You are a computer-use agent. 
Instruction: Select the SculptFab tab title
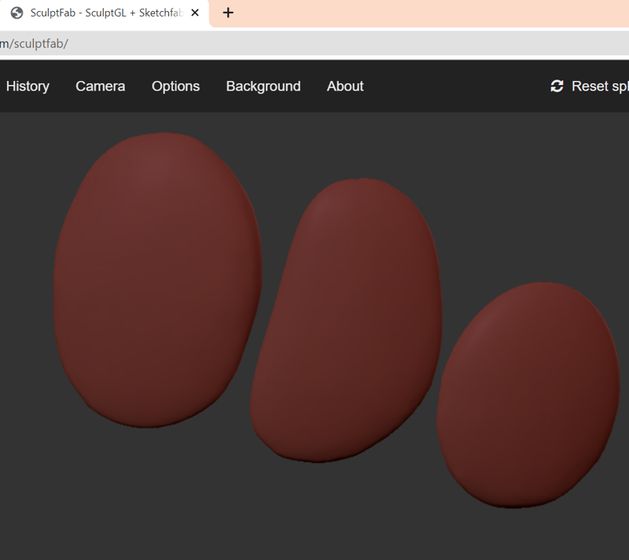(x=107, y=13)
